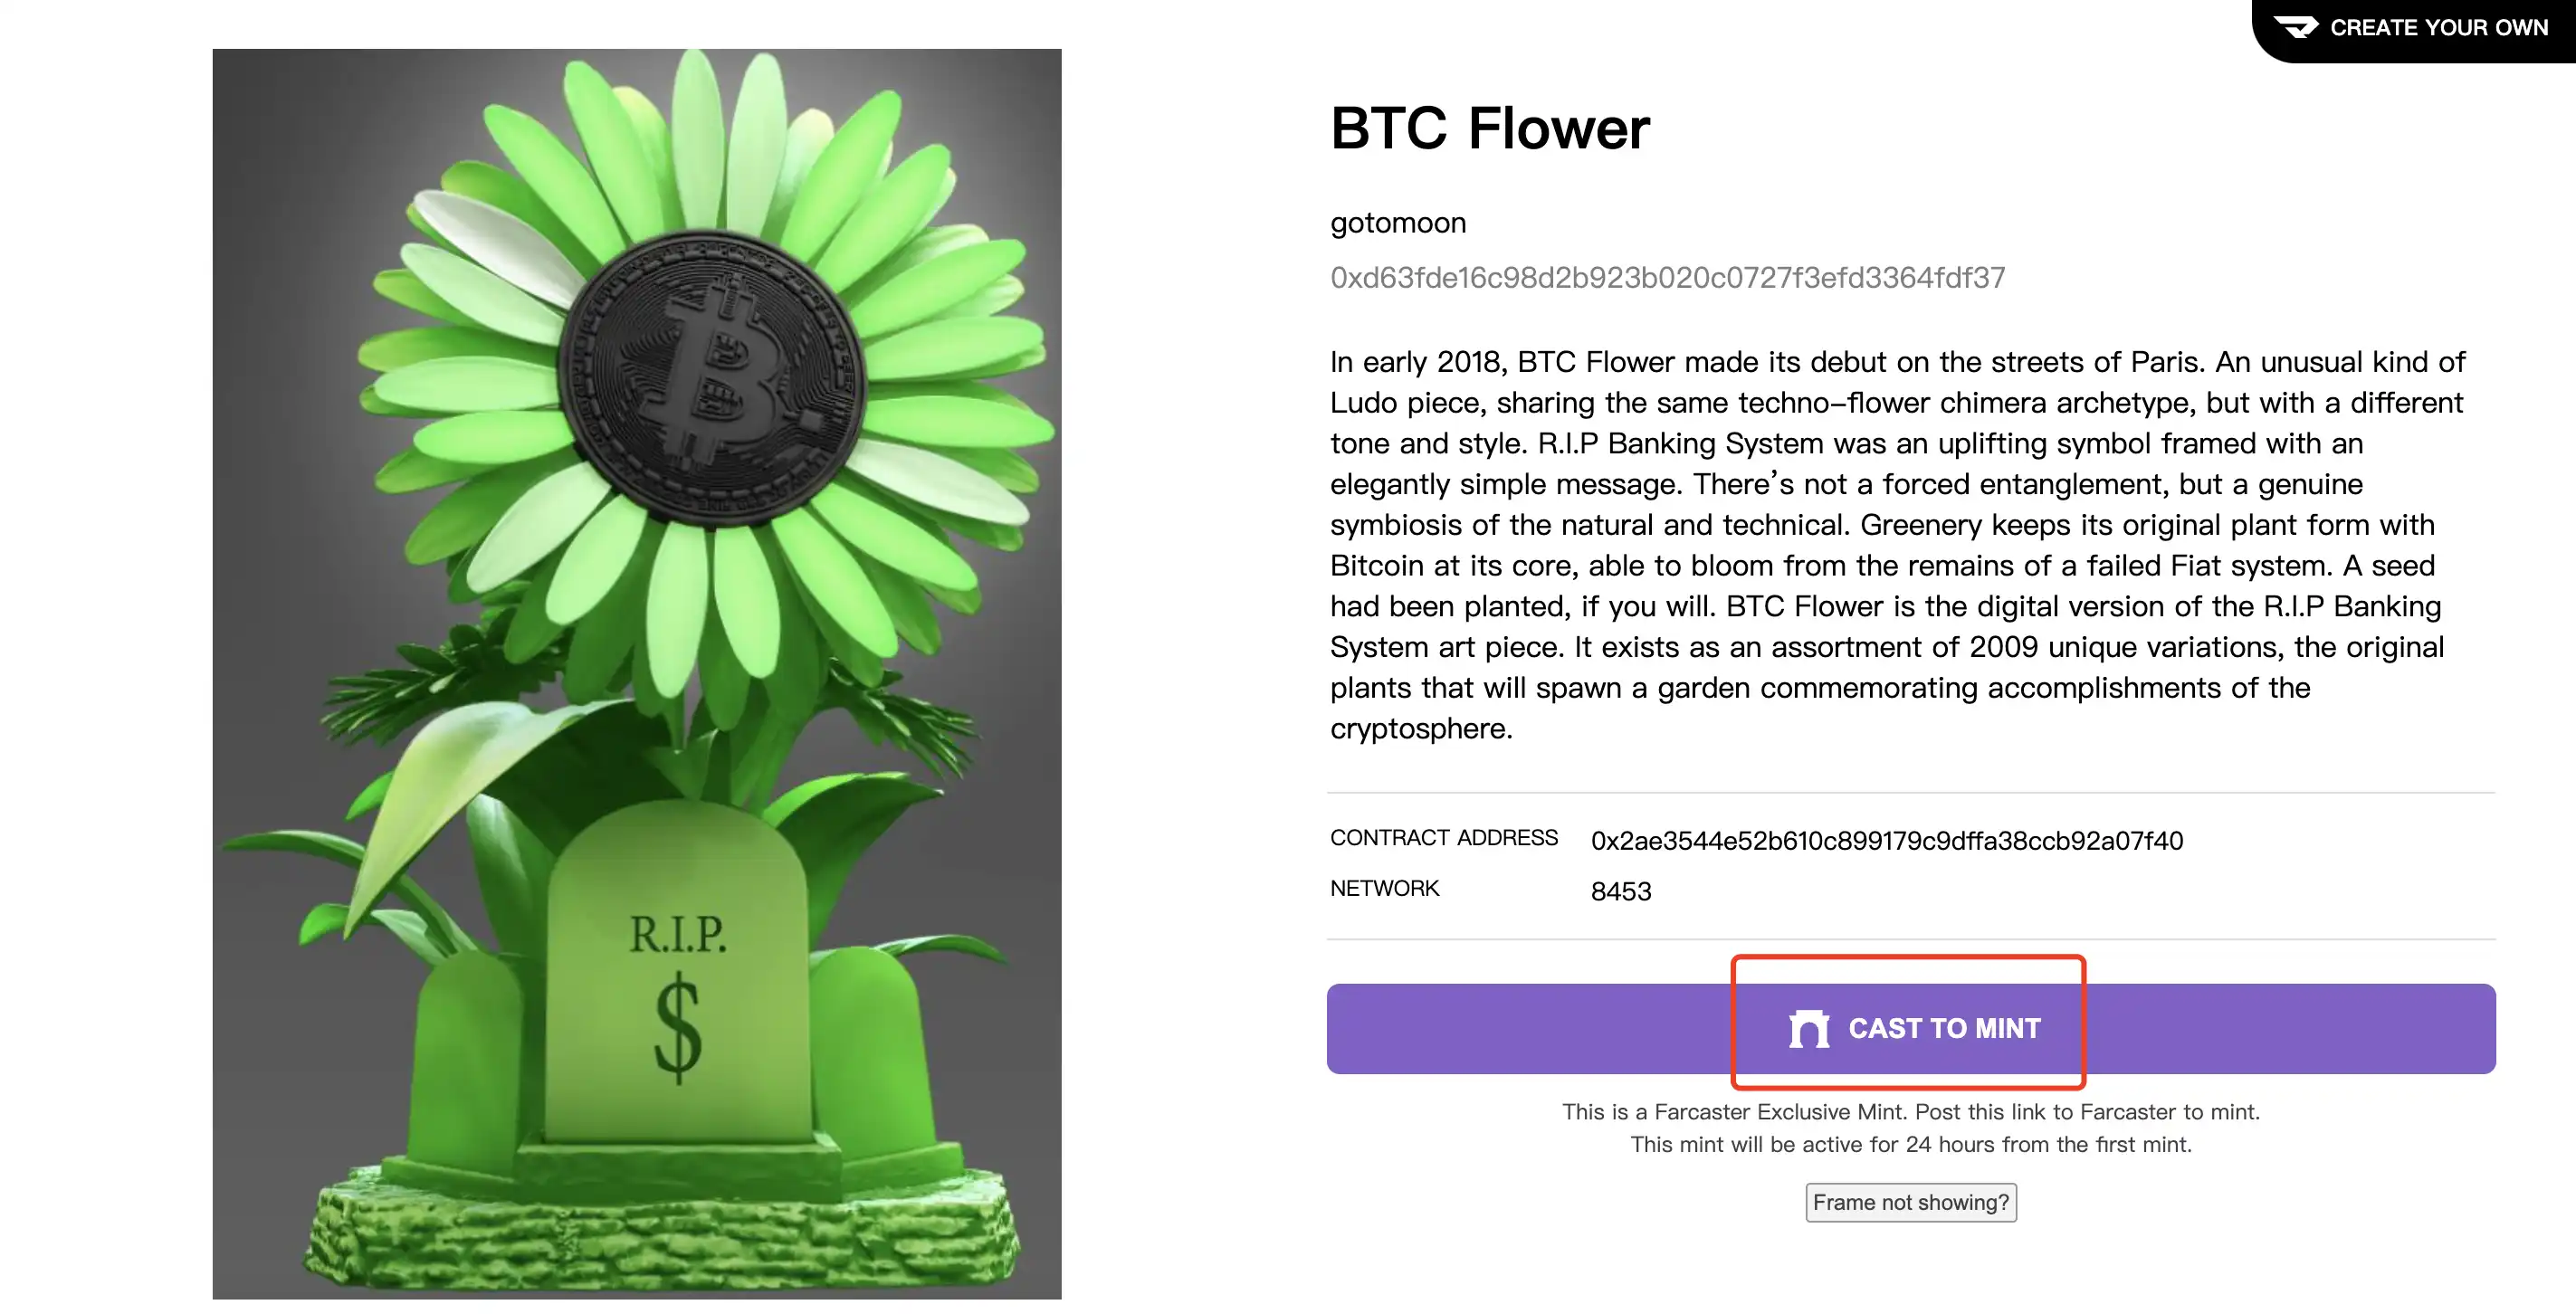Click the BTC Flower title heading
This screenshot has width=2576, height=1314.
[1489, 129]
